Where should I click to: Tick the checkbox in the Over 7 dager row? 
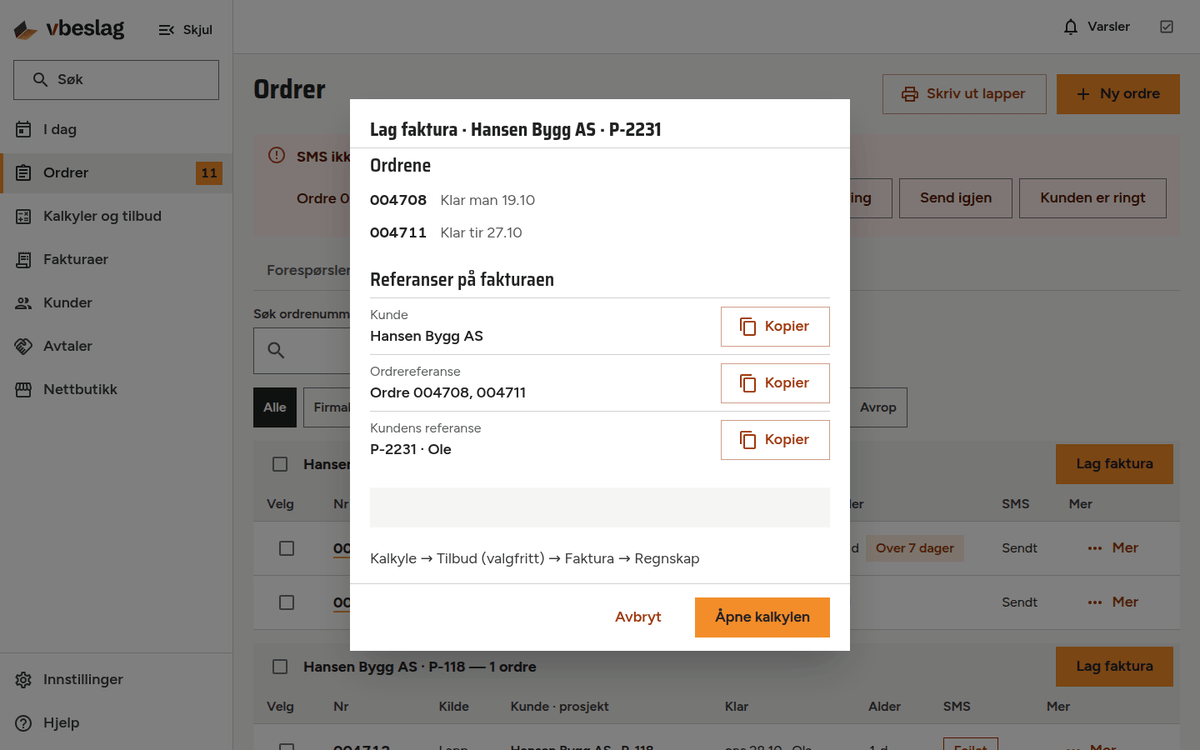pyautogui.click(x=286, y=548)
